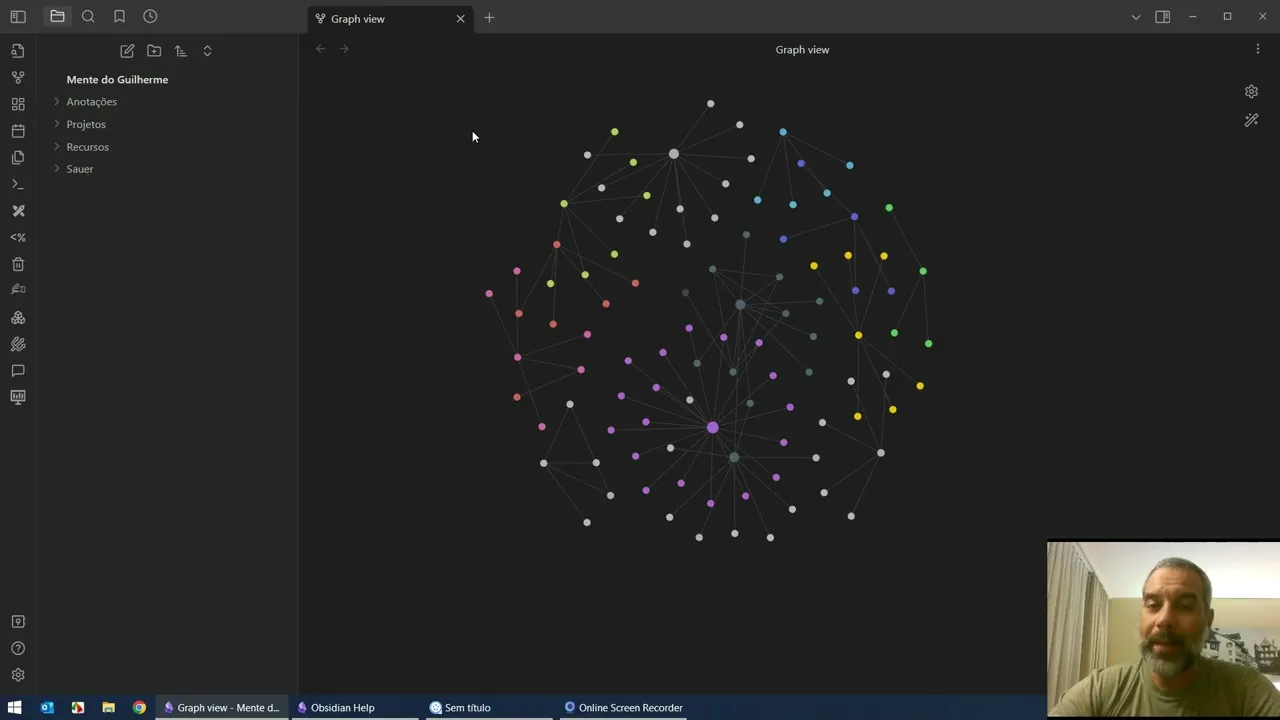The height and width of the screenshot is (720, 1280).
Task: Click the chat bubble ribbon icon
Action: click(x=18, y=371)
